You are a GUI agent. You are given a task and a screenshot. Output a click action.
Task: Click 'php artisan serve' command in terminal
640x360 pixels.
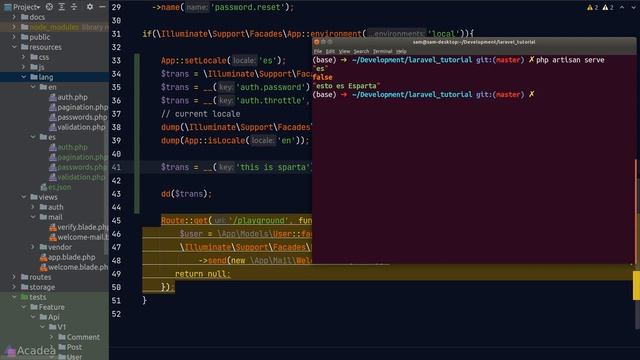(x=570, y=60)
